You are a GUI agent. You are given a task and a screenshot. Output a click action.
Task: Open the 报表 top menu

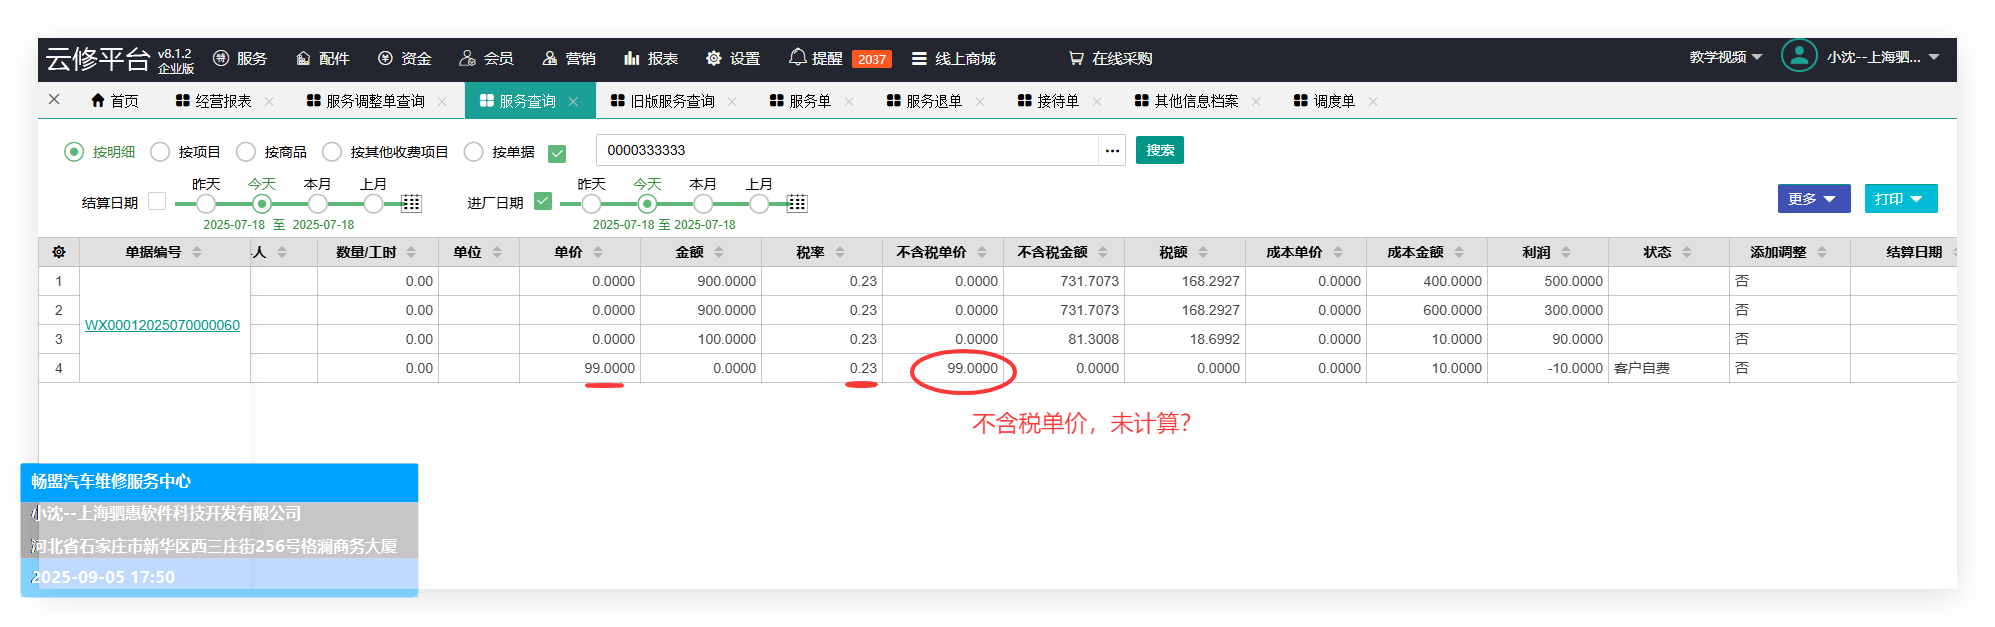tap(651, 59)
